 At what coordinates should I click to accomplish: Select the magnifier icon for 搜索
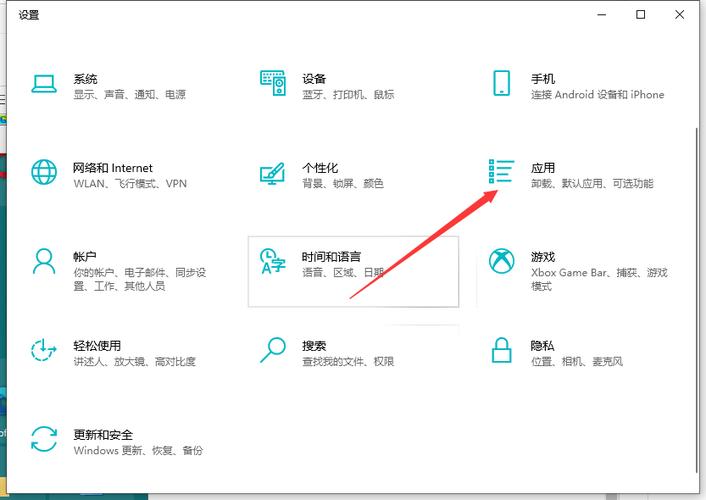point(272,350)
